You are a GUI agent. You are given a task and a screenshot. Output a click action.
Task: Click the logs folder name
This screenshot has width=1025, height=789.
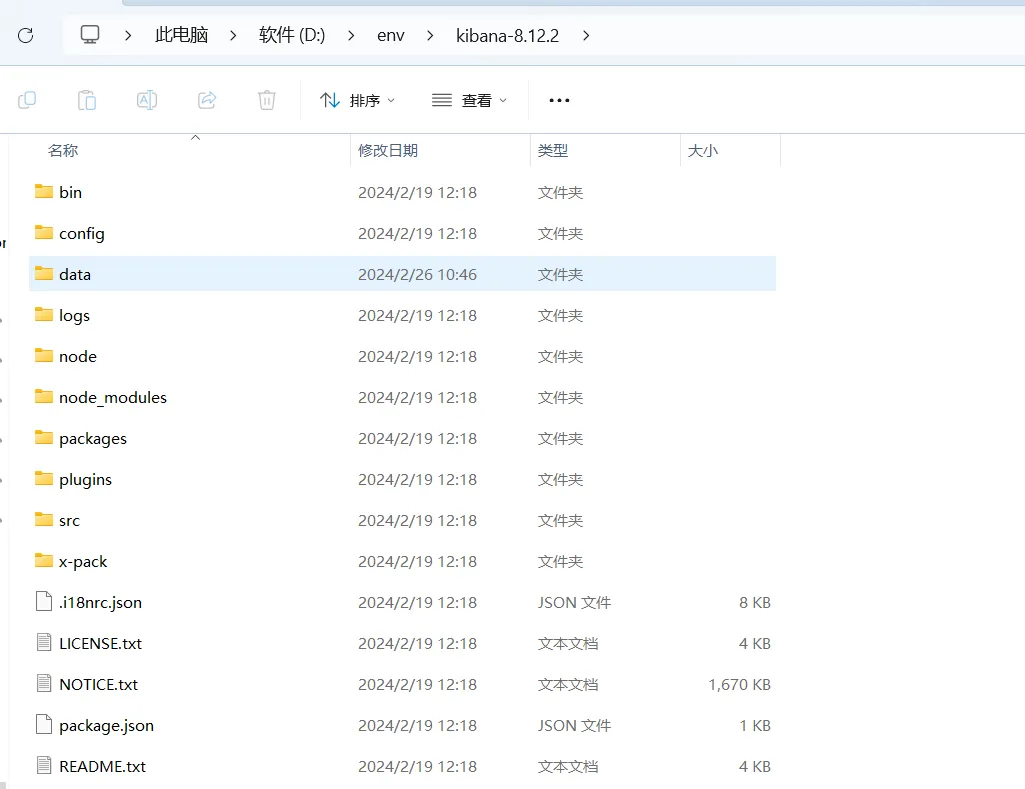pyautogui.click(x=74, y=316)
